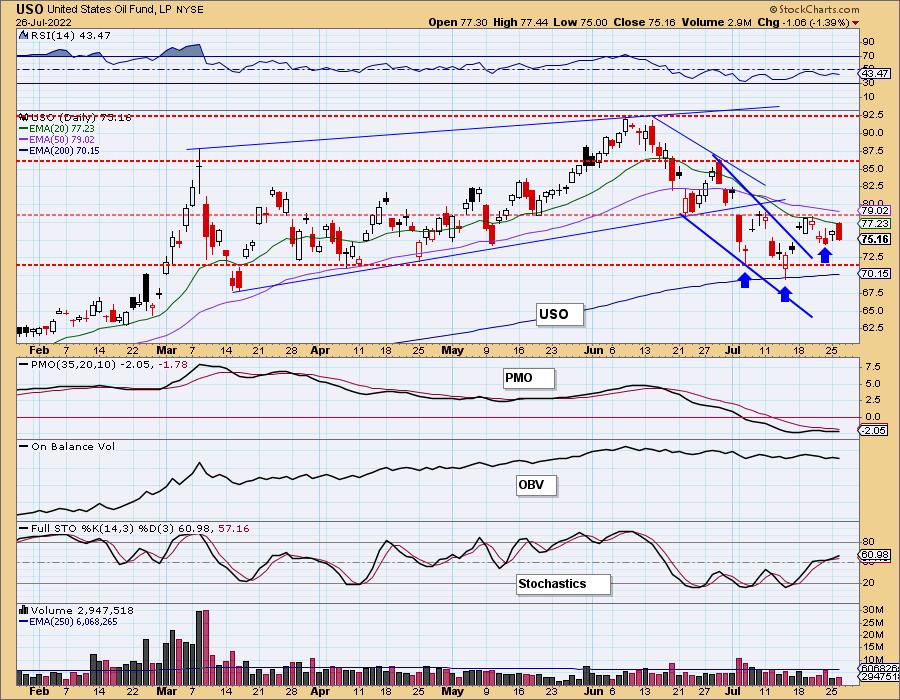Click the Jul label under the price chart
Screen dimensions: 900x700
coord(733,350)
